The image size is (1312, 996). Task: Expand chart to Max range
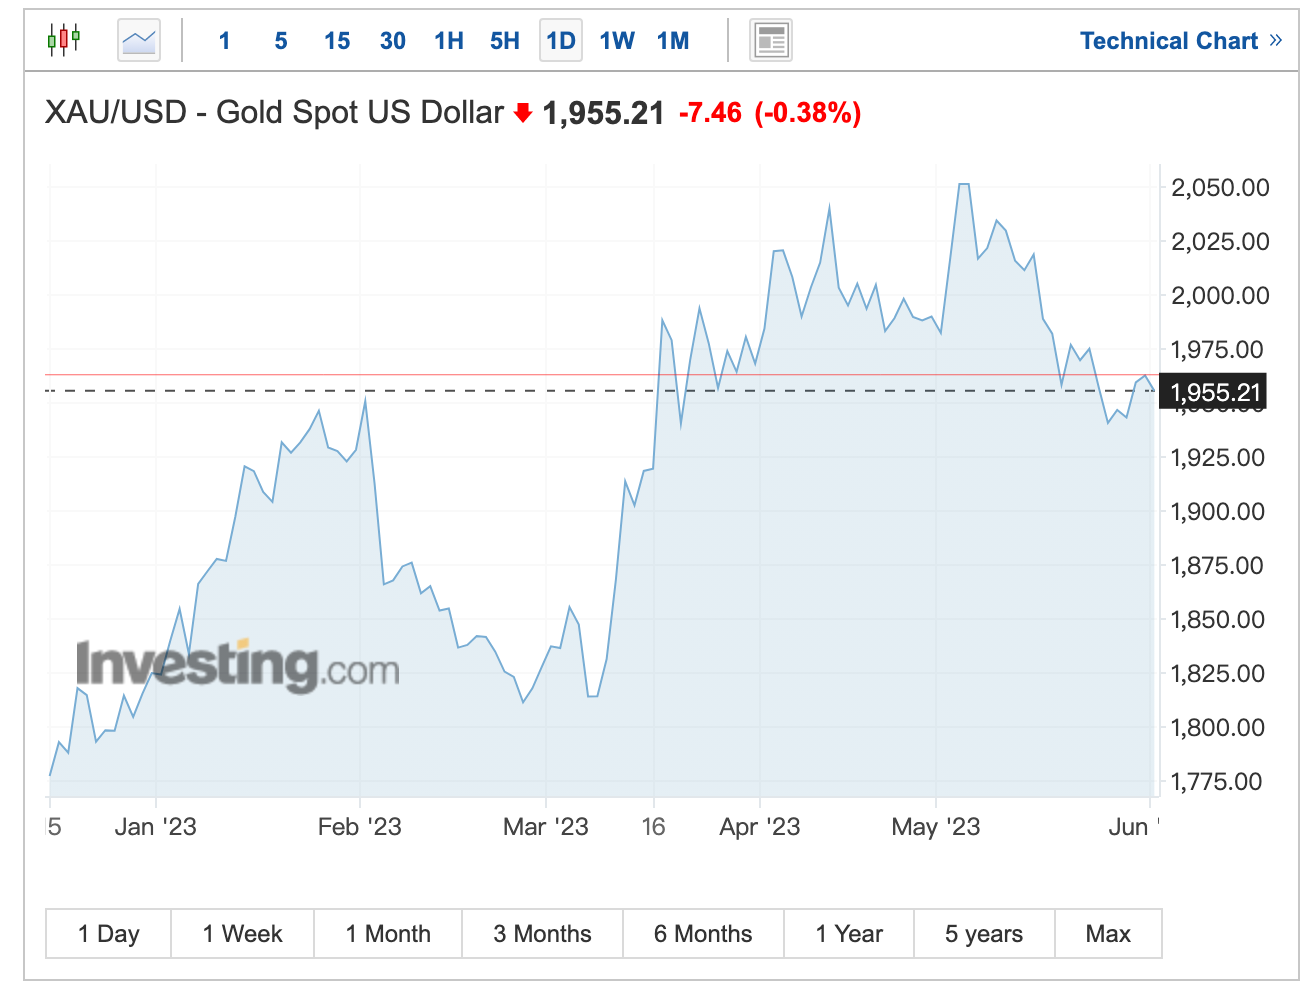tap(1108, 933)
